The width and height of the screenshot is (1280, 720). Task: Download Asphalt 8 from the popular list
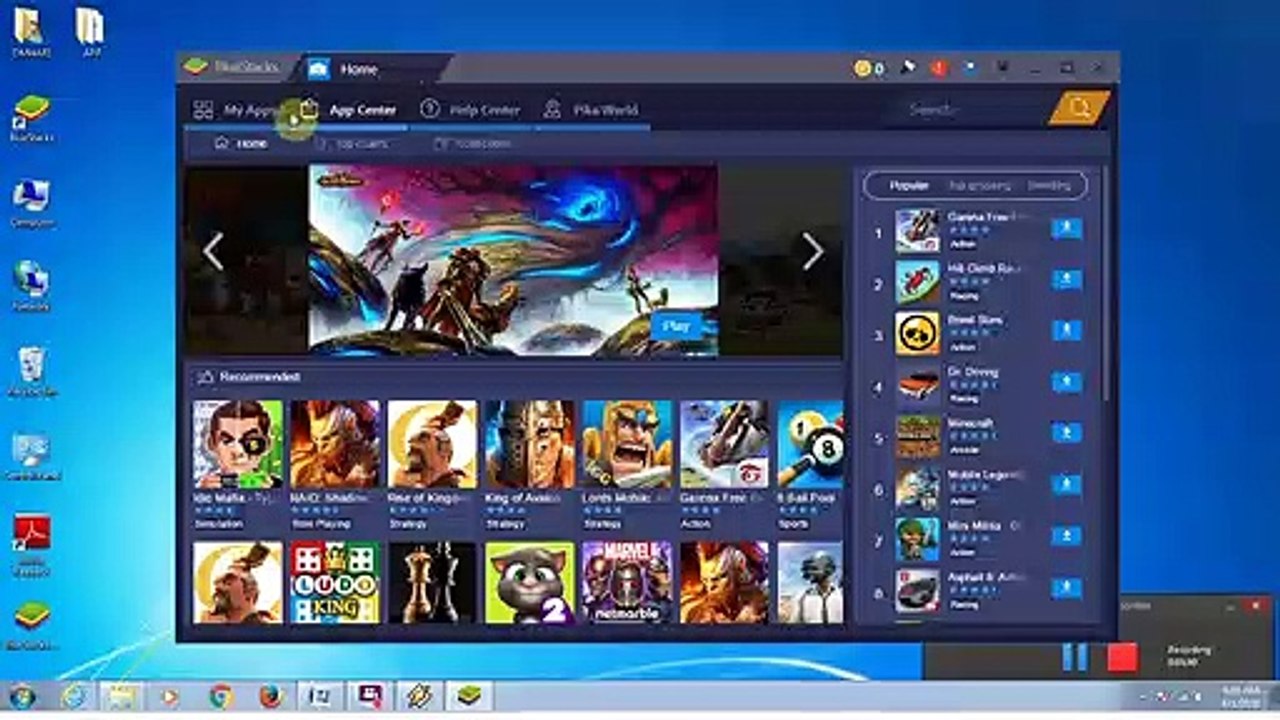pos(1066,588)
